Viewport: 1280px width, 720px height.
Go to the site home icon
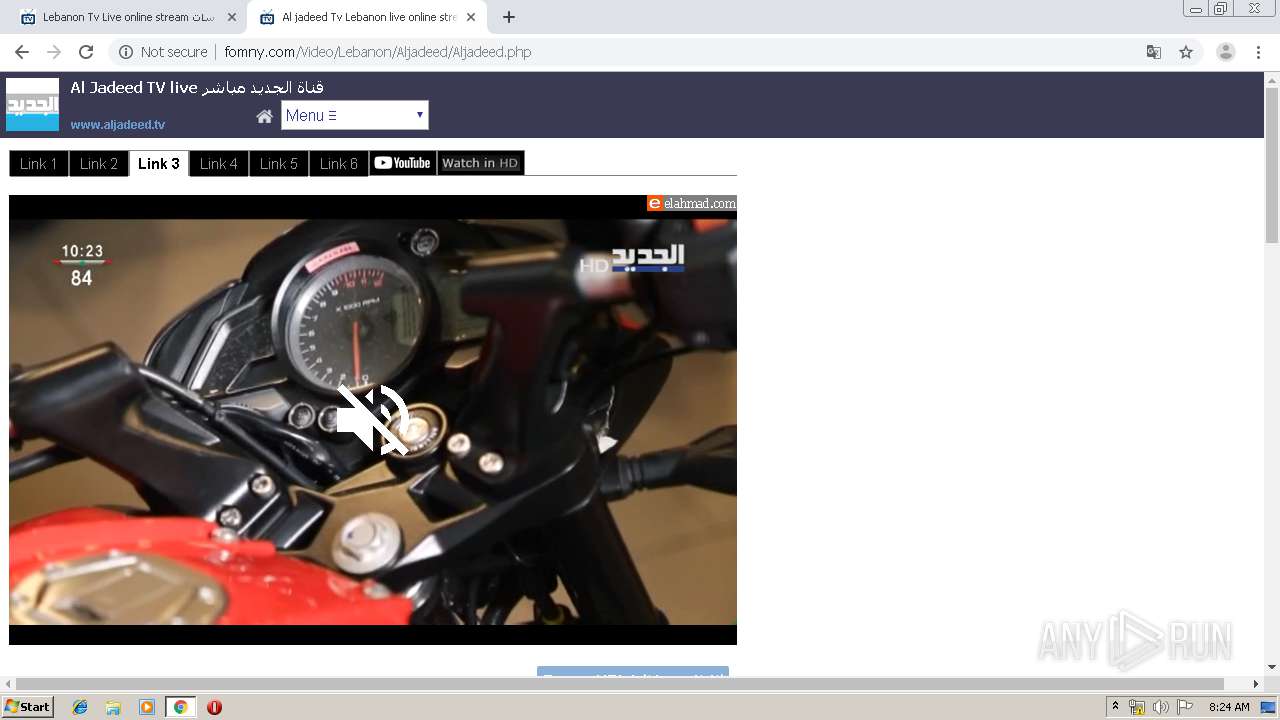[264, 116]
